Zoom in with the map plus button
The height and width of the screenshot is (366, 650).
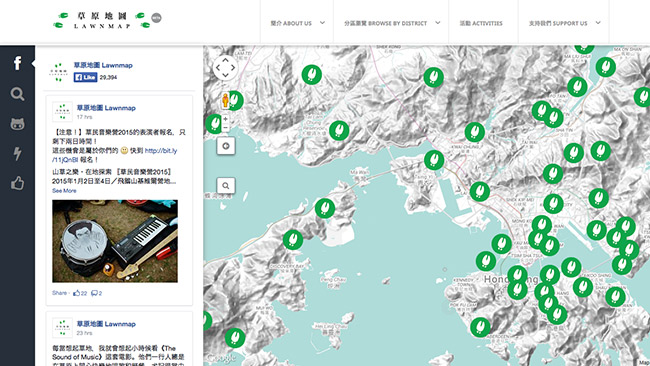(226, 119)
